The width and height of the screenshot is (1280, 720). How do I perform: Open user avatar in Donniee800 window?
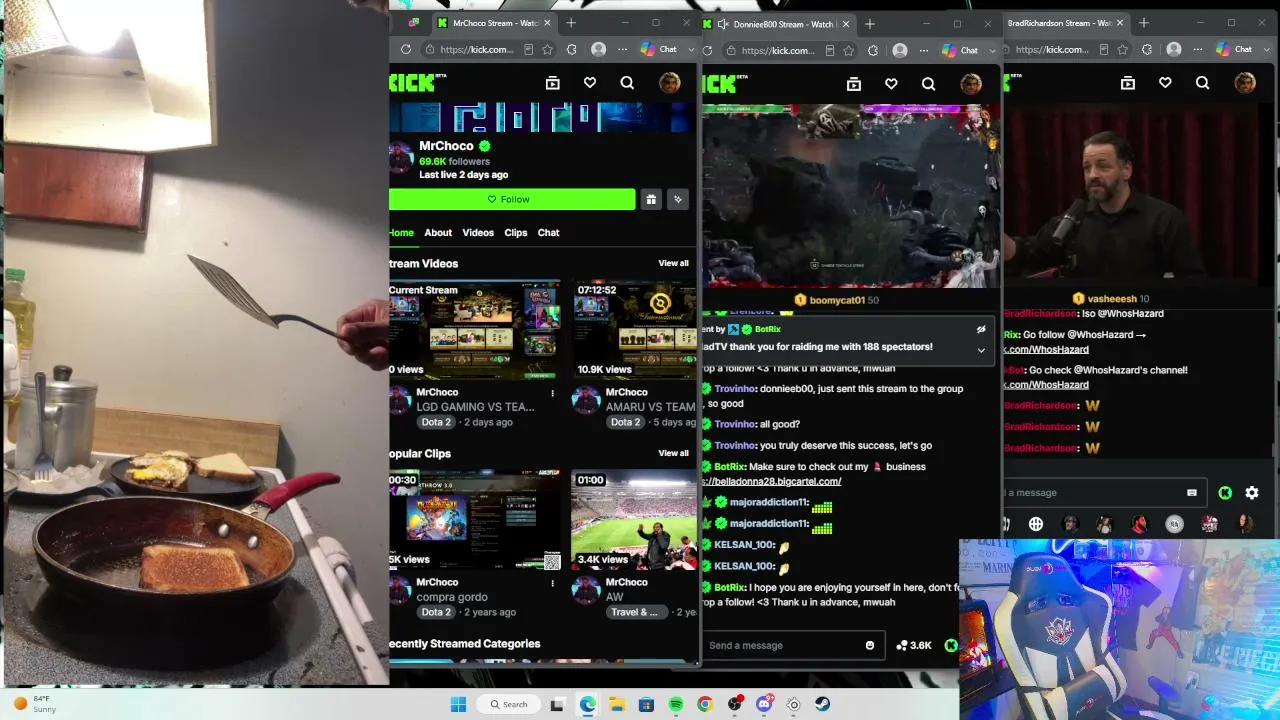click(x=971, y=85)
